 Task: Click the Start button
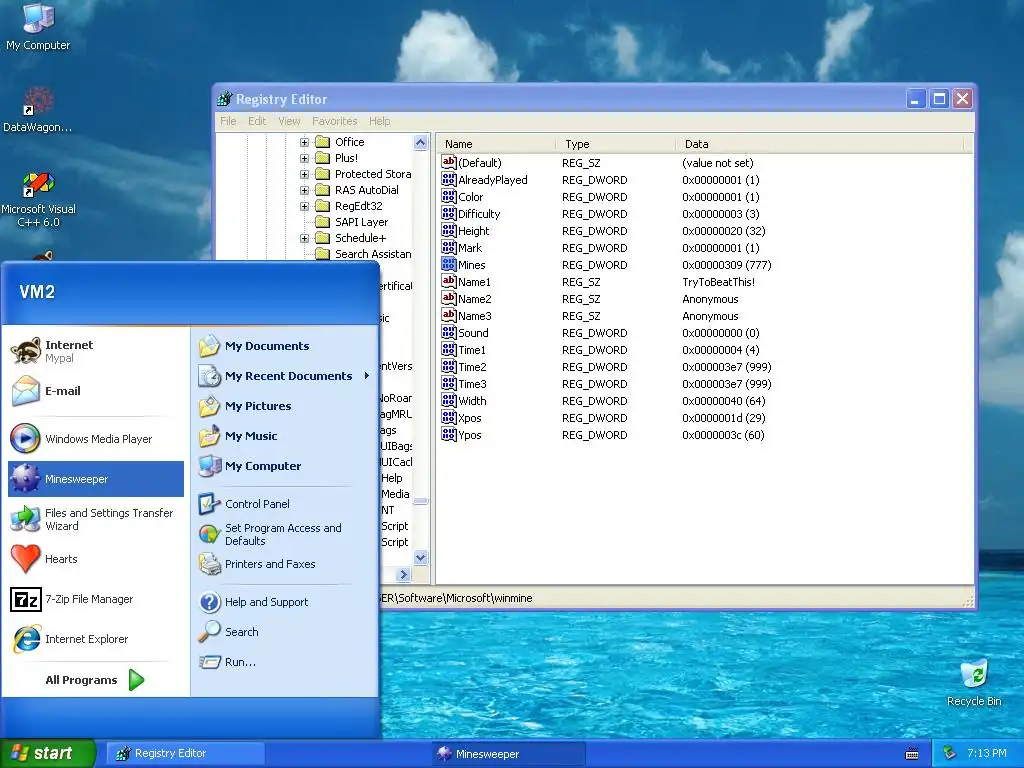48,753
